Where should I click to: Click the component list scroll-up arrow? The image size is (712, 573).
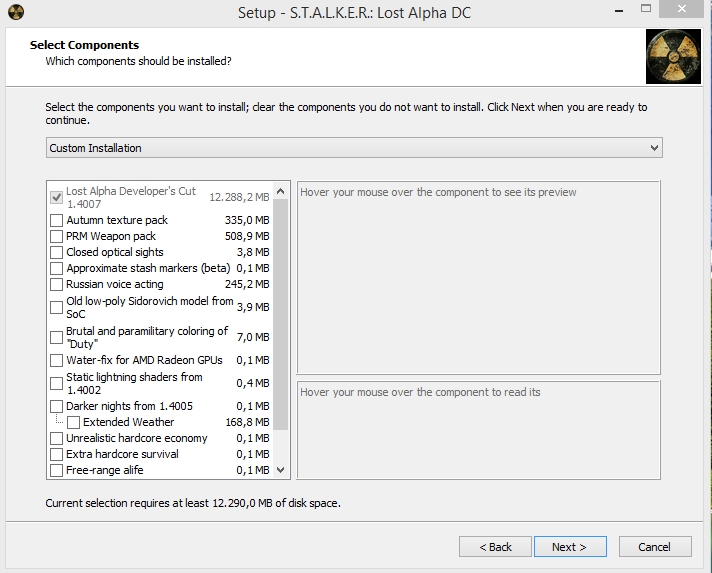click(x=281, y=191)
